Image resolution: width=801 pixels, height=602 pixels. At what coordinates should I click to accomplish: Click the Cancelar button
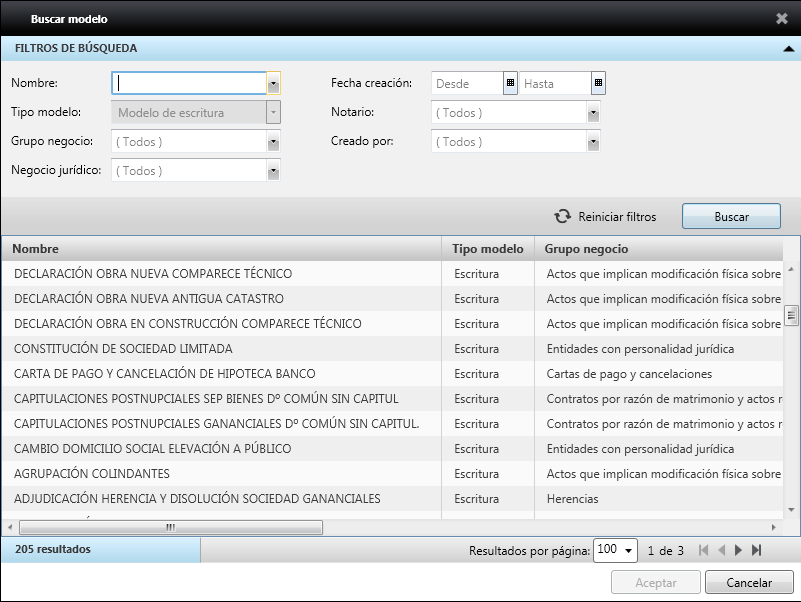(x=748, y=582)
